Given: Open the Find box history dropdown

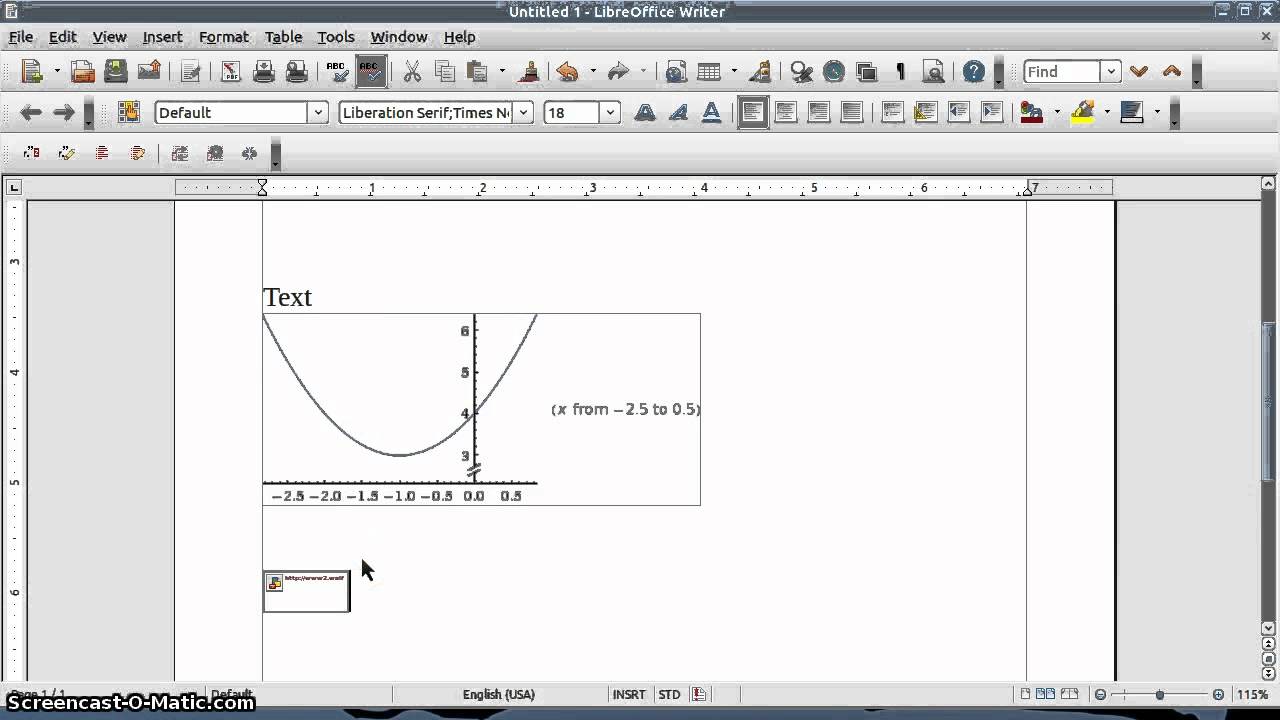Looking at the screenshot, I should pos(1110,71).
